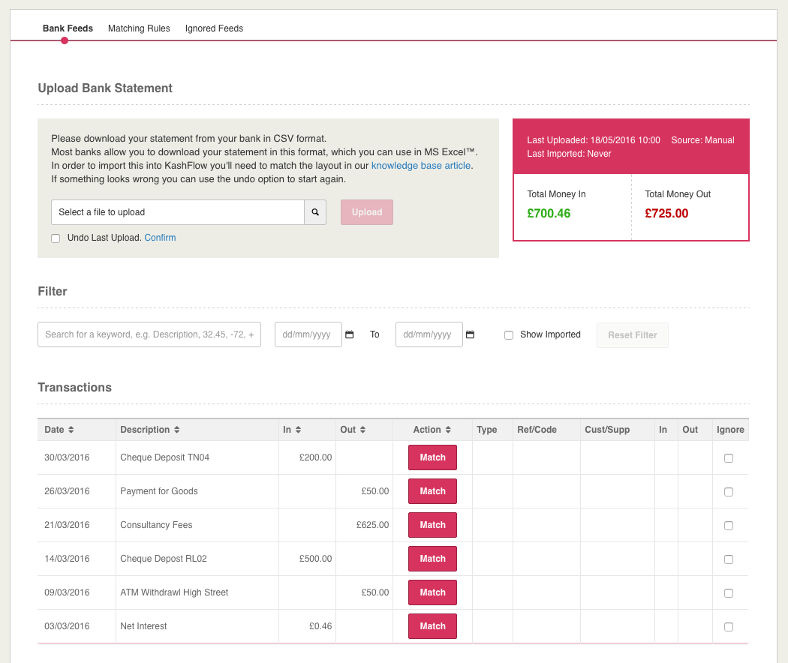
Task: Click the Confirm undo link
Action: coord(160,238)
